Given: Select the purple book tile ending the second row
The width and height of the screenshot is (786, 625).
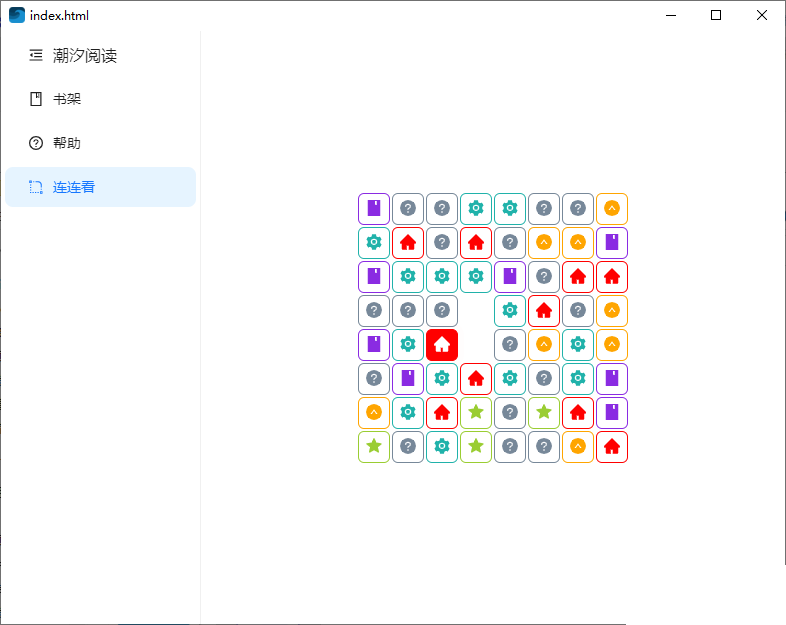Looking at the screenshot, I should [x=612, y=243].
